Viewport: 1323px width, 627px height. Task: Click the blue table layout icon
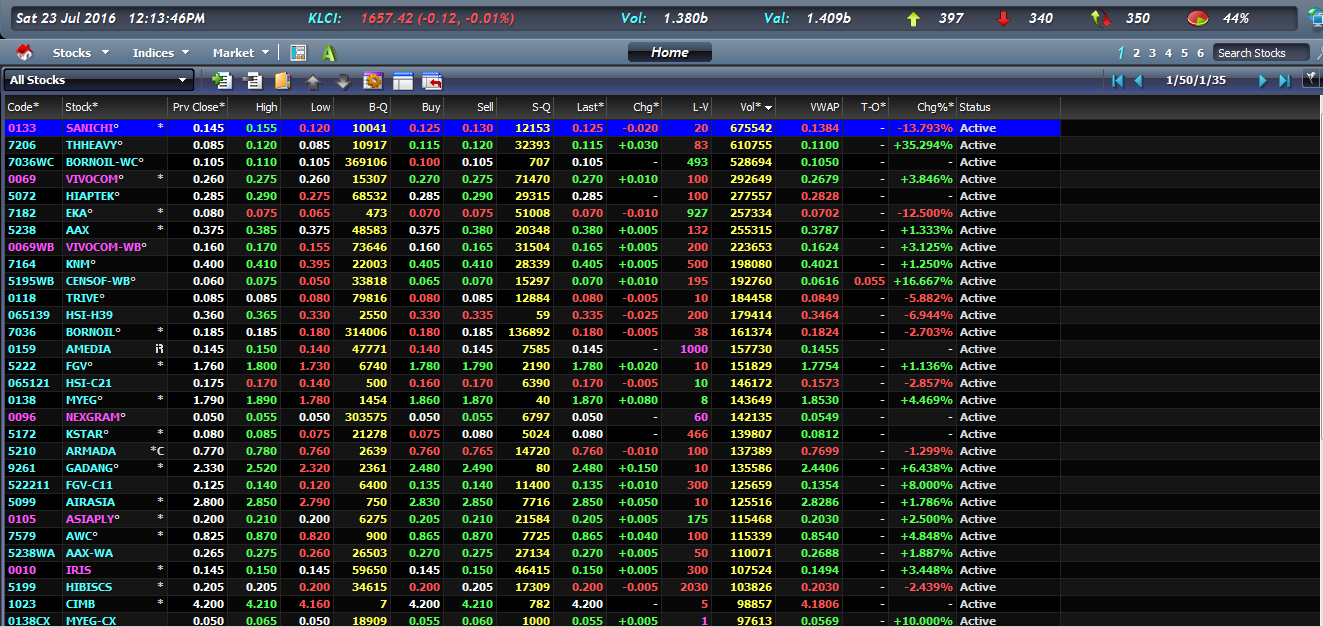(403, 81)
